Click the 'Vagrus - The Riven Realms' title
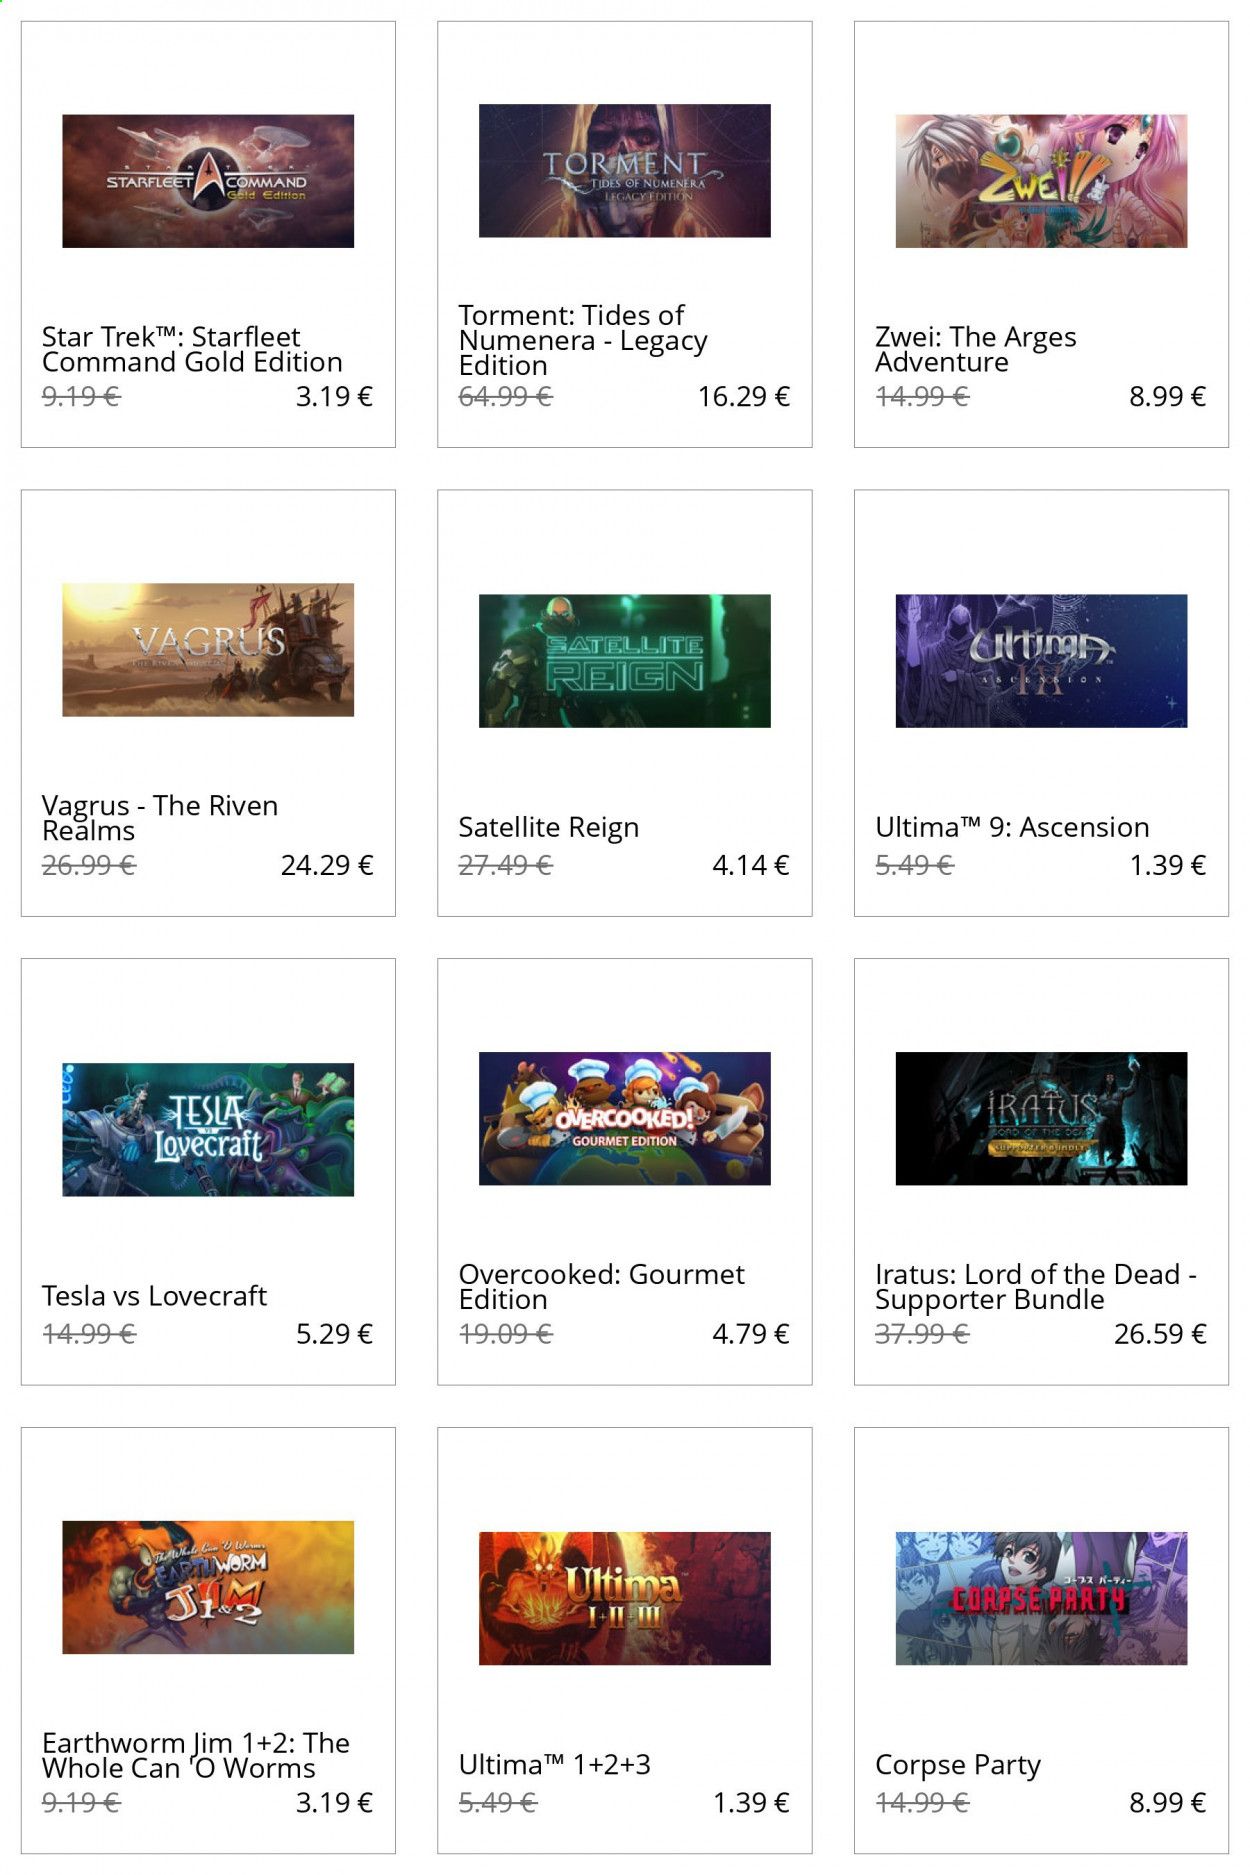1250x1875 pixels. click(160, 818)
